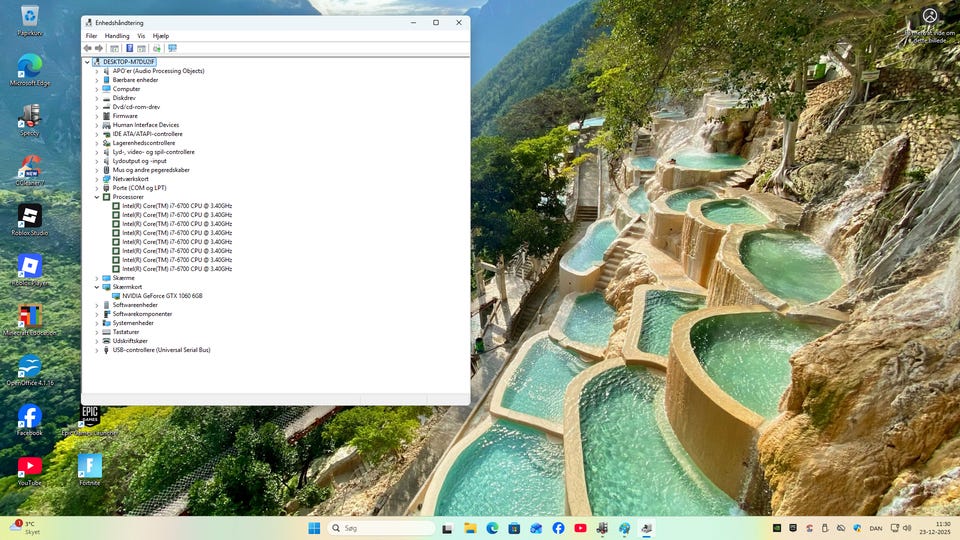
Task: Expand USB-controllere (Universal Serial Bus)
Action: [97, 350]
